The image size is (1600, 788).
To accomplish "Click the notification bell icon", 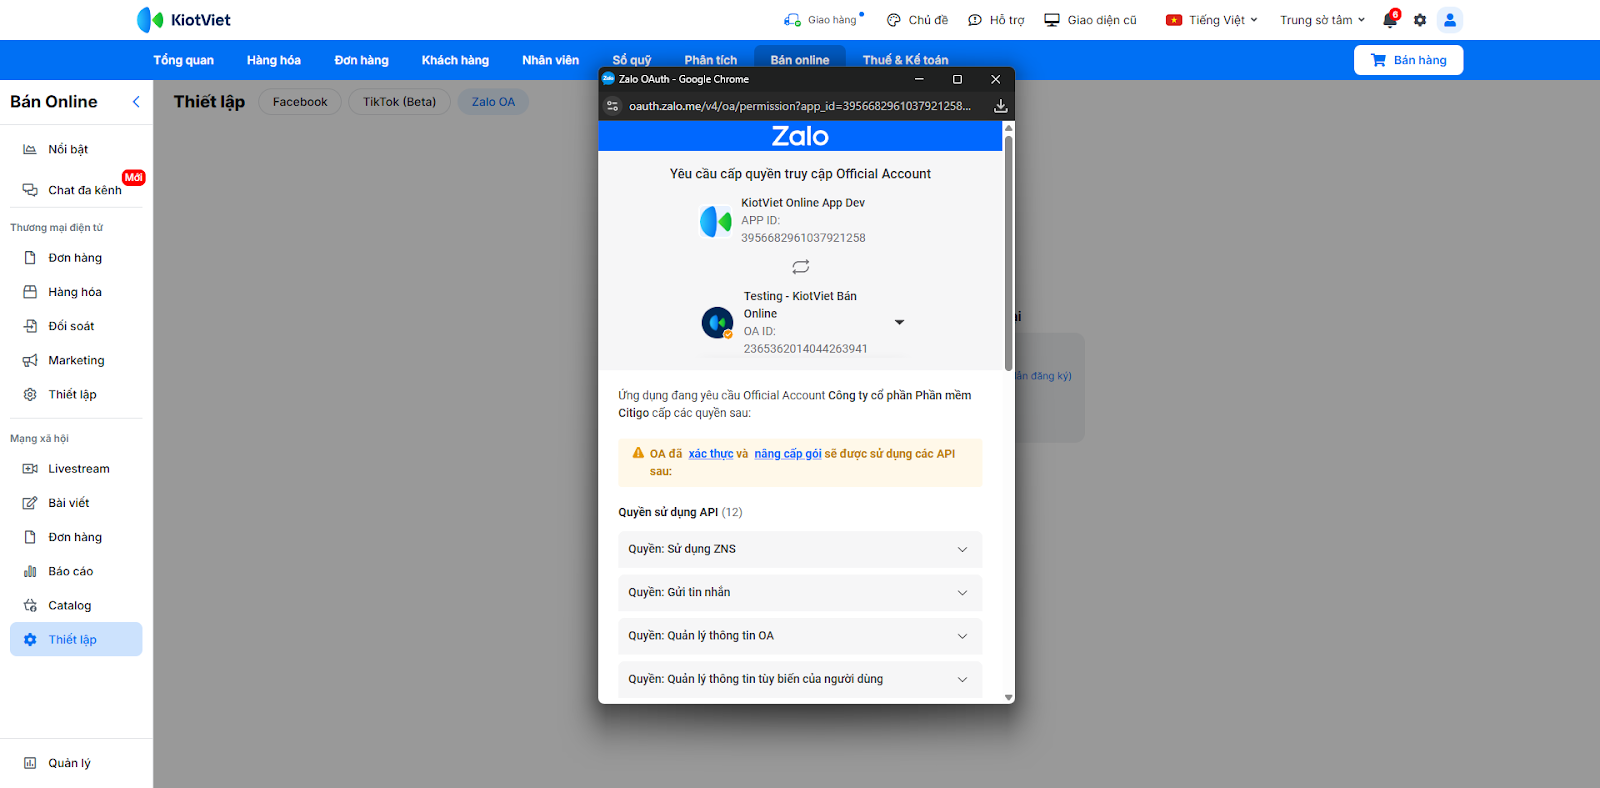I will (x=1390, y=20).
